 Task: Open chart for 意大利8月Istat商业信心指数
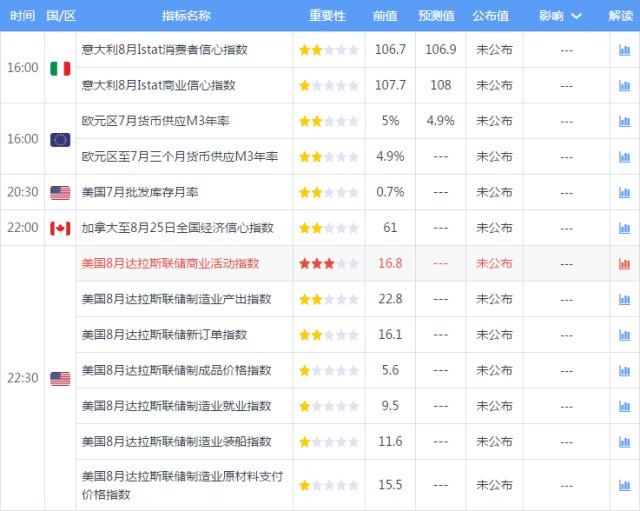624,86
